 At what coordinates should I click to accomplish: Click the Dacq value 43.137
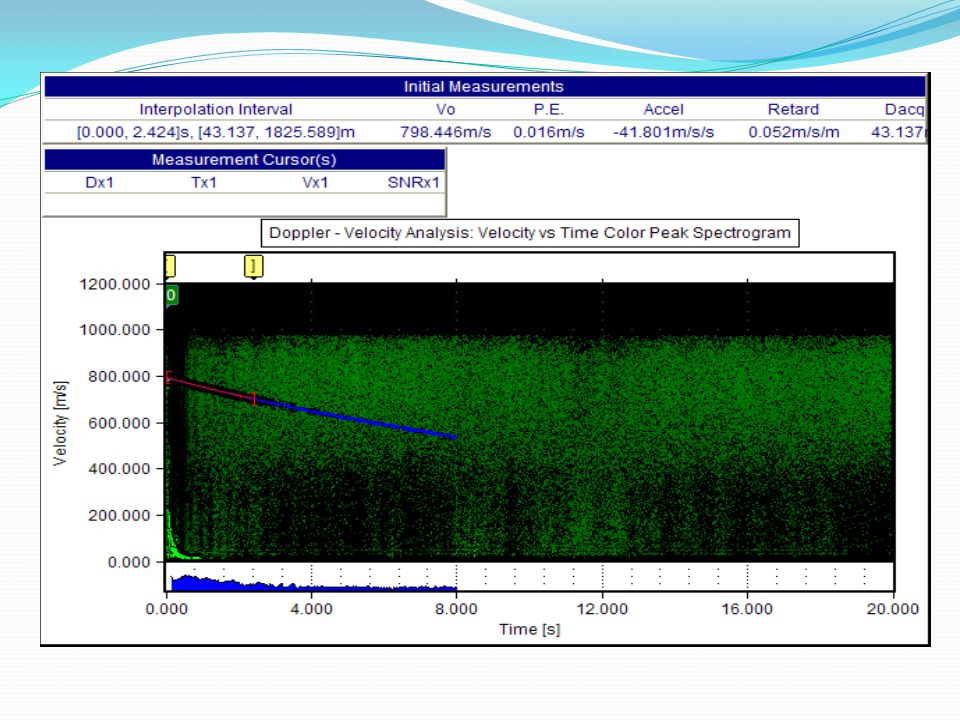(898, 132)
